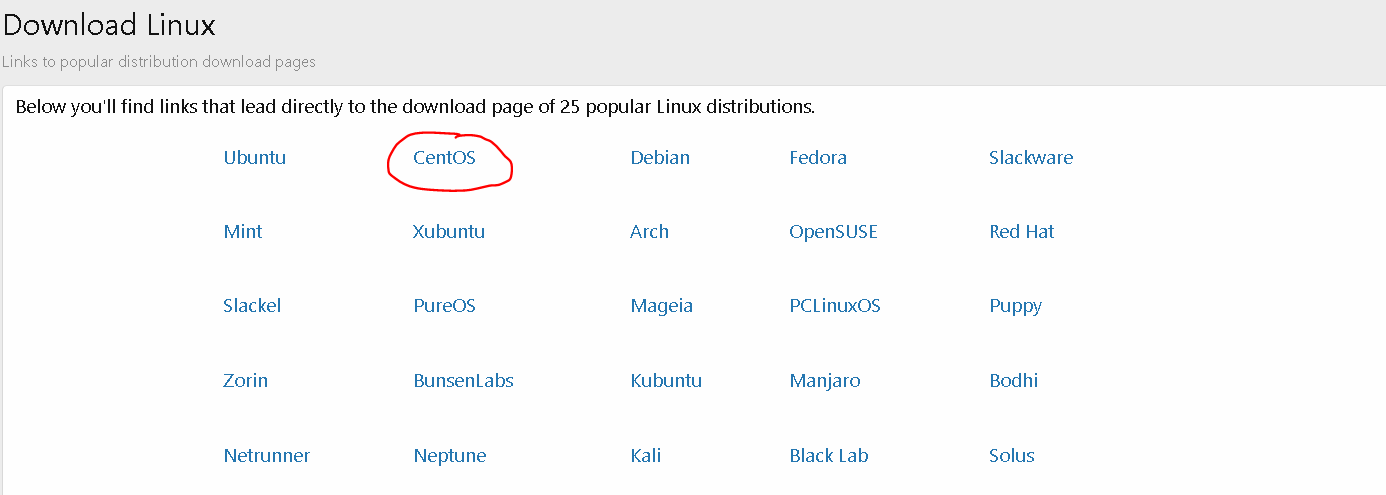This screenshot has width=1386, height=495.
Task: Open the PCLinuxOS link
Action: coord(835,305)
